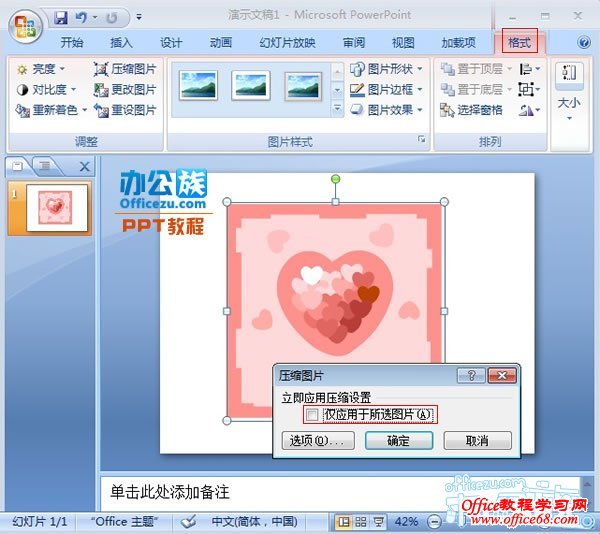
Task: Select the 格式 picture tools tab
Action: point(520,41)
